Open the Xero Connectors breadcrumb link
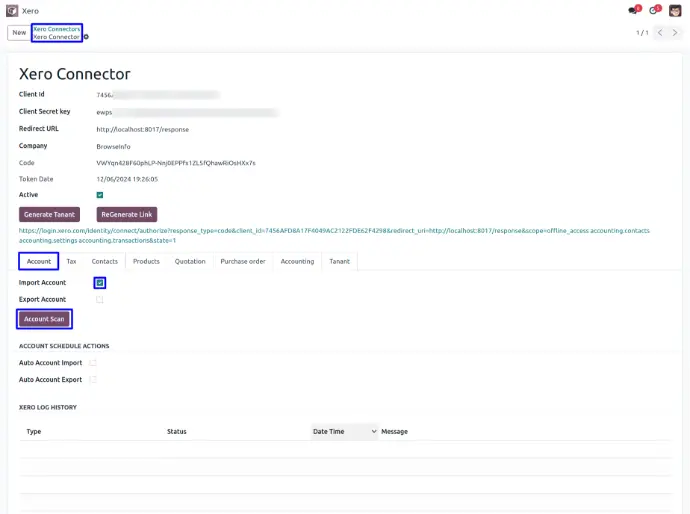 coord(57,29)
